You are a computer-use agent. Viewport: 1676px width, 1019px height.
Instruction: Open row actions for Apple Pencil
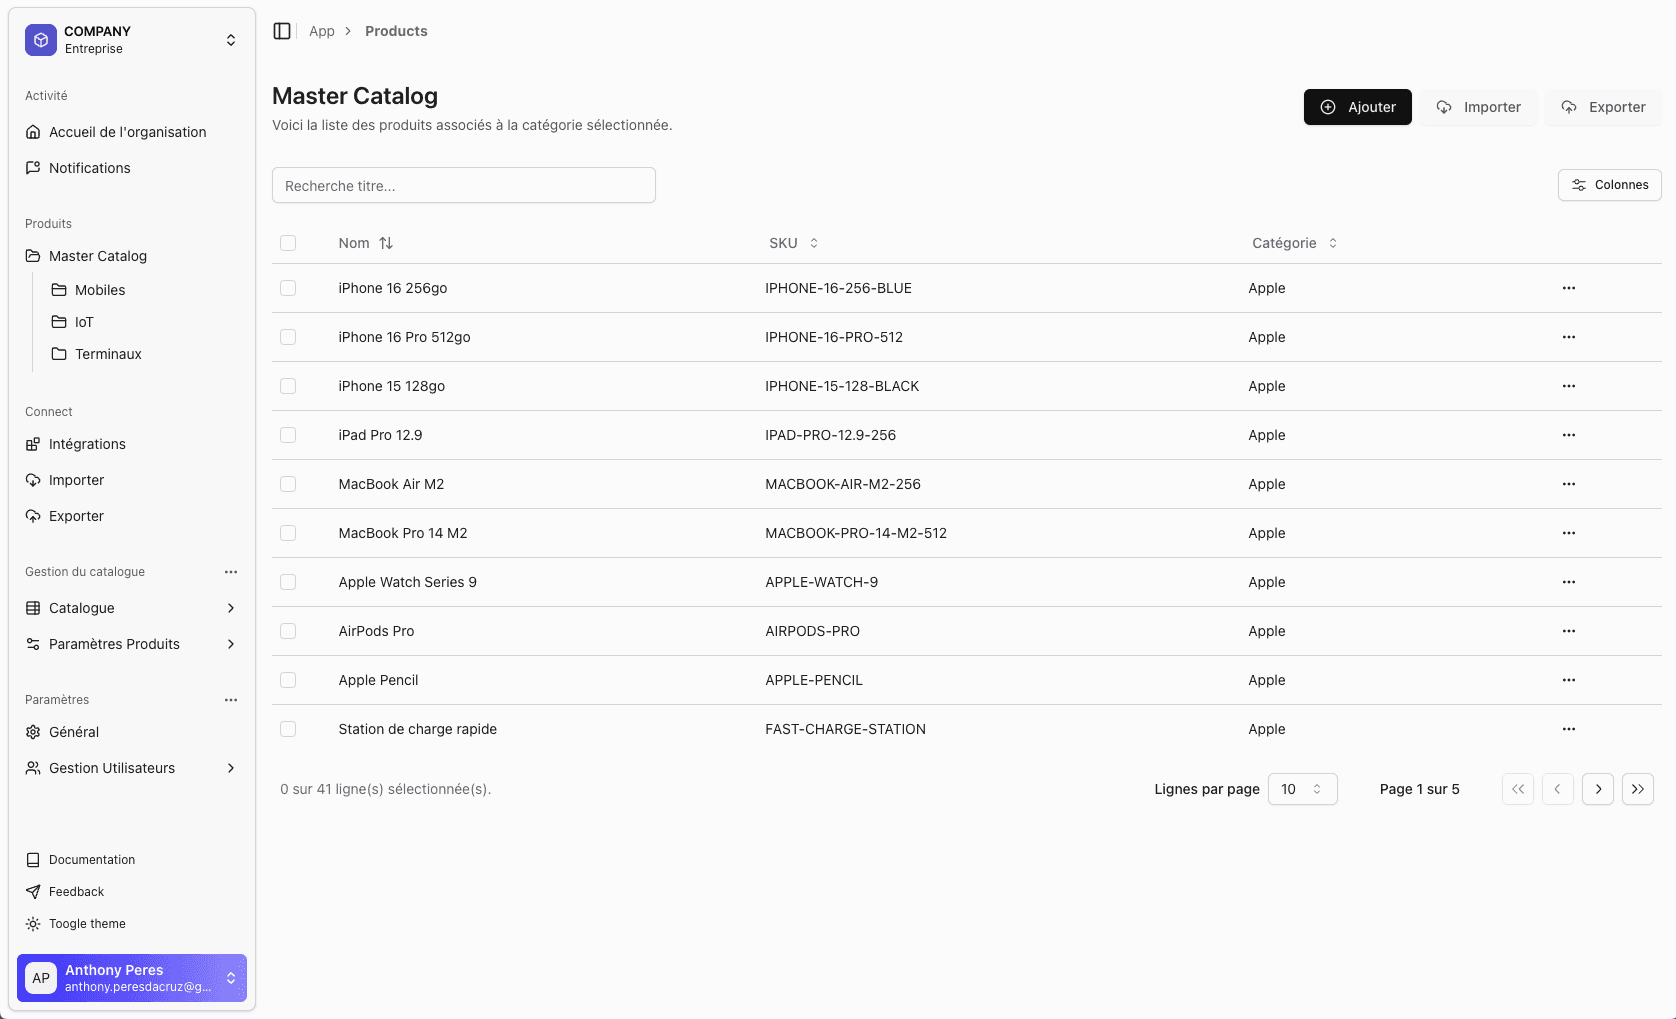point(1569,680)
